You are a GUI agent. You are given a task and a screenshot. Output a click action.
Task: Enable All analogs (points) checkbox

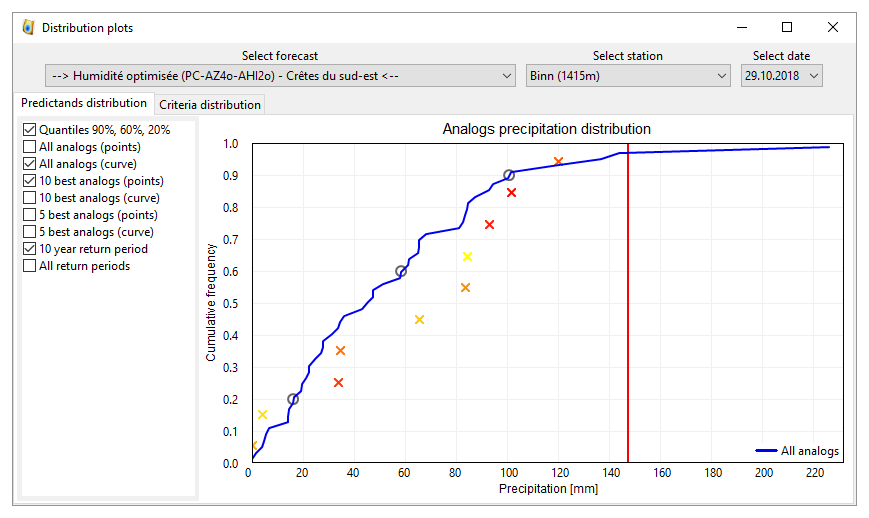click(x=29, y=147)
